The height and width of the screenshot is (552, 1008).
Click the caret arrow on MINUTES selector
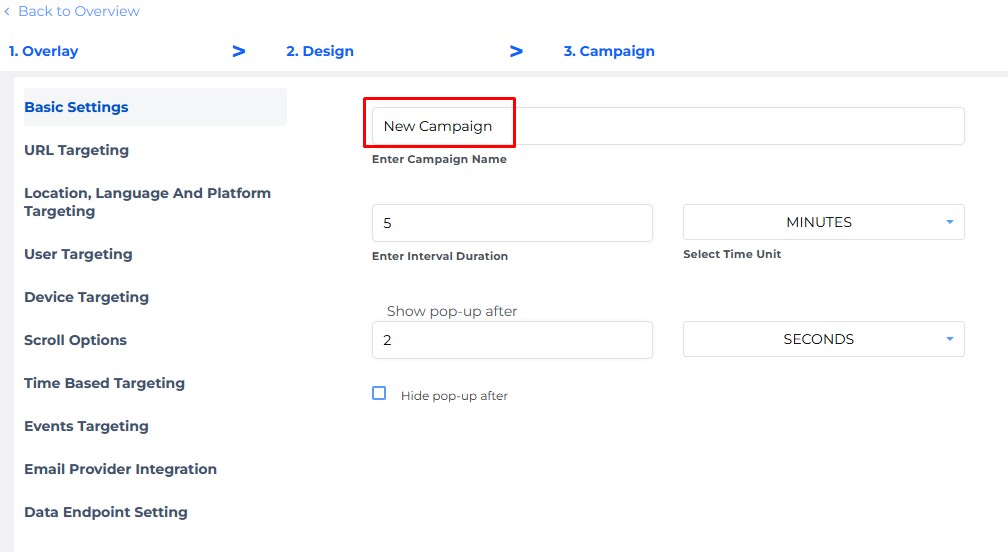(950, 222)
